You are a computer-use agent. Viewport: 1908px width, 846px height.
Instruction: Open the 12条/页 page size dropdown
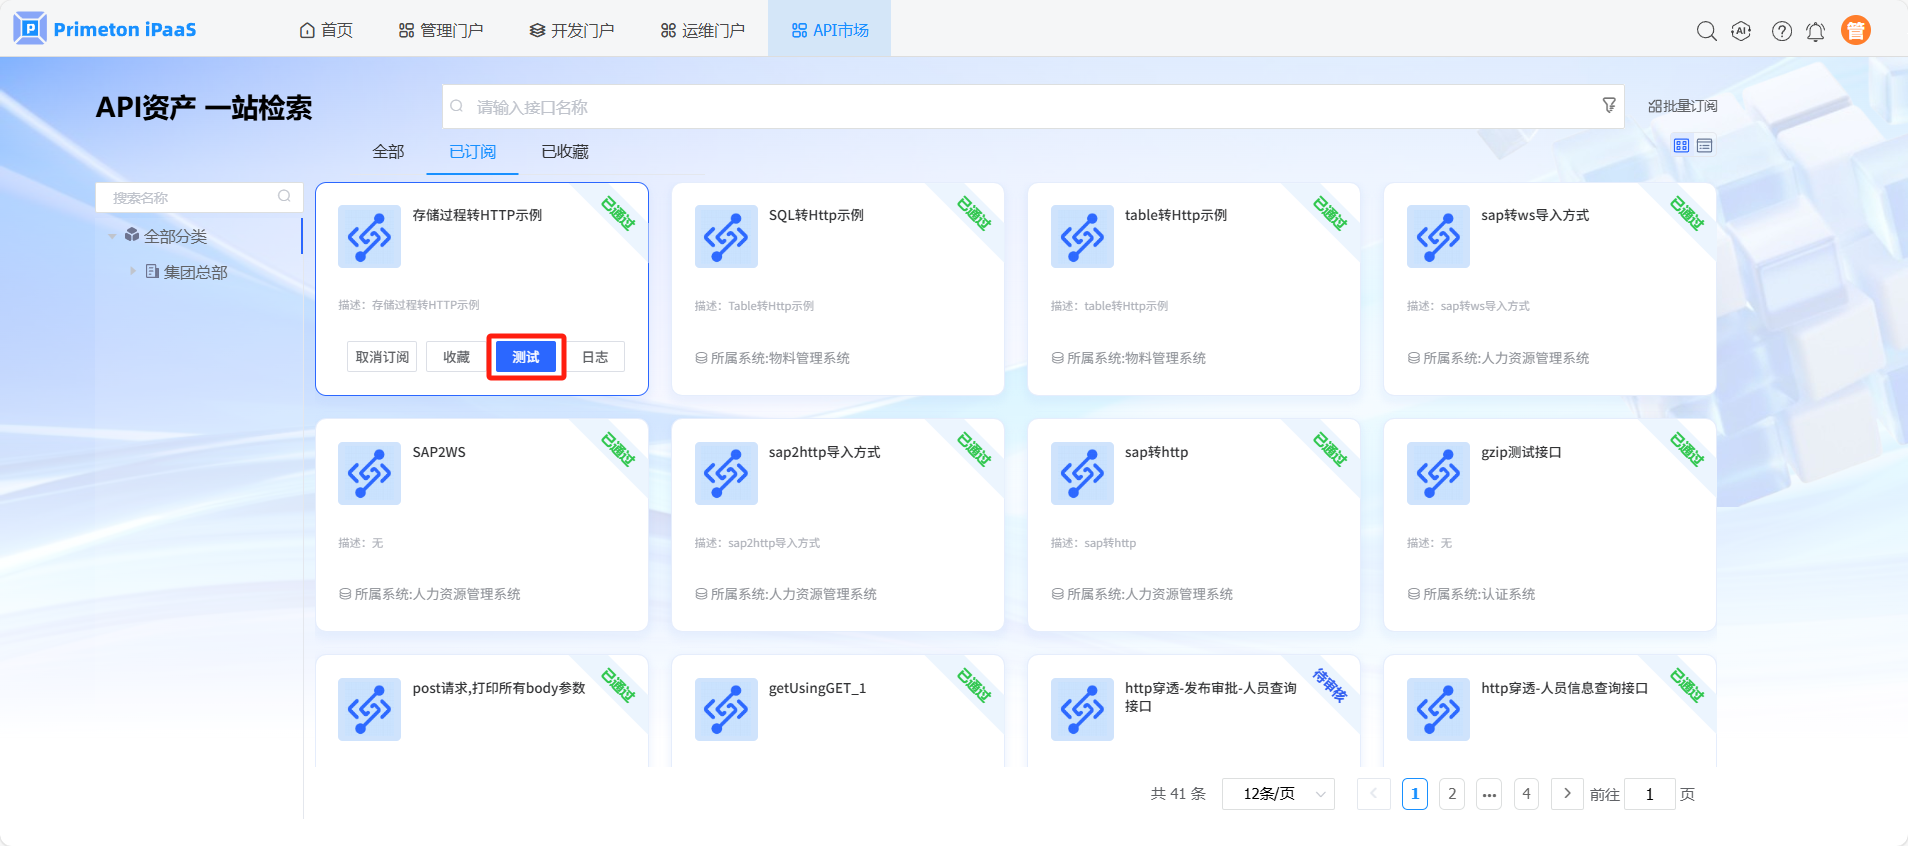1278,794
